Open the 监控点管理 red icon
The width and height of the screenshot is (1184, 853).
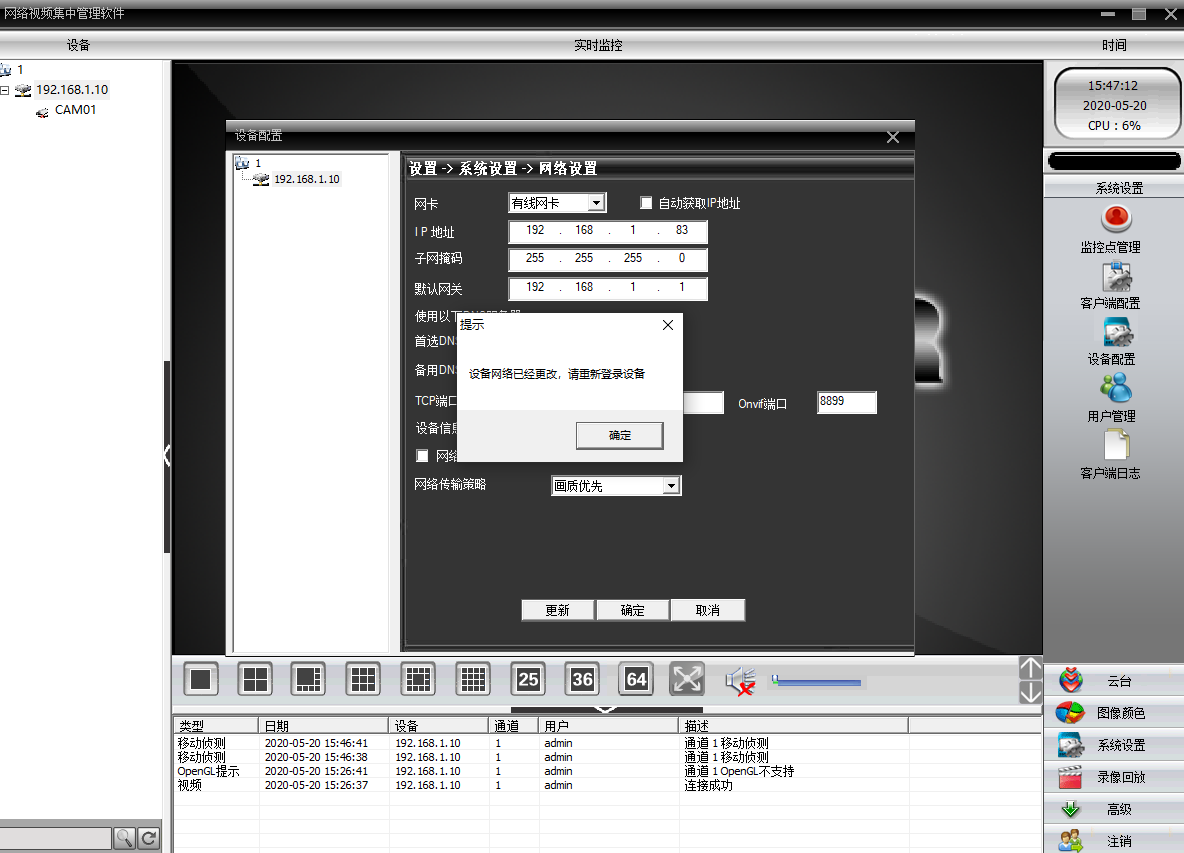1116,218
